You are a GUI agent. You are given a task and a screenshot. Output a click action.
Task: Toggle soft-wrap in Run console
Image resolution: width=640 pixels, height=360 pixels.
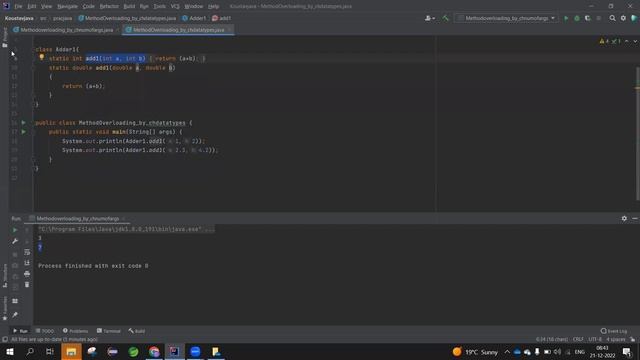tap(27, 252)
